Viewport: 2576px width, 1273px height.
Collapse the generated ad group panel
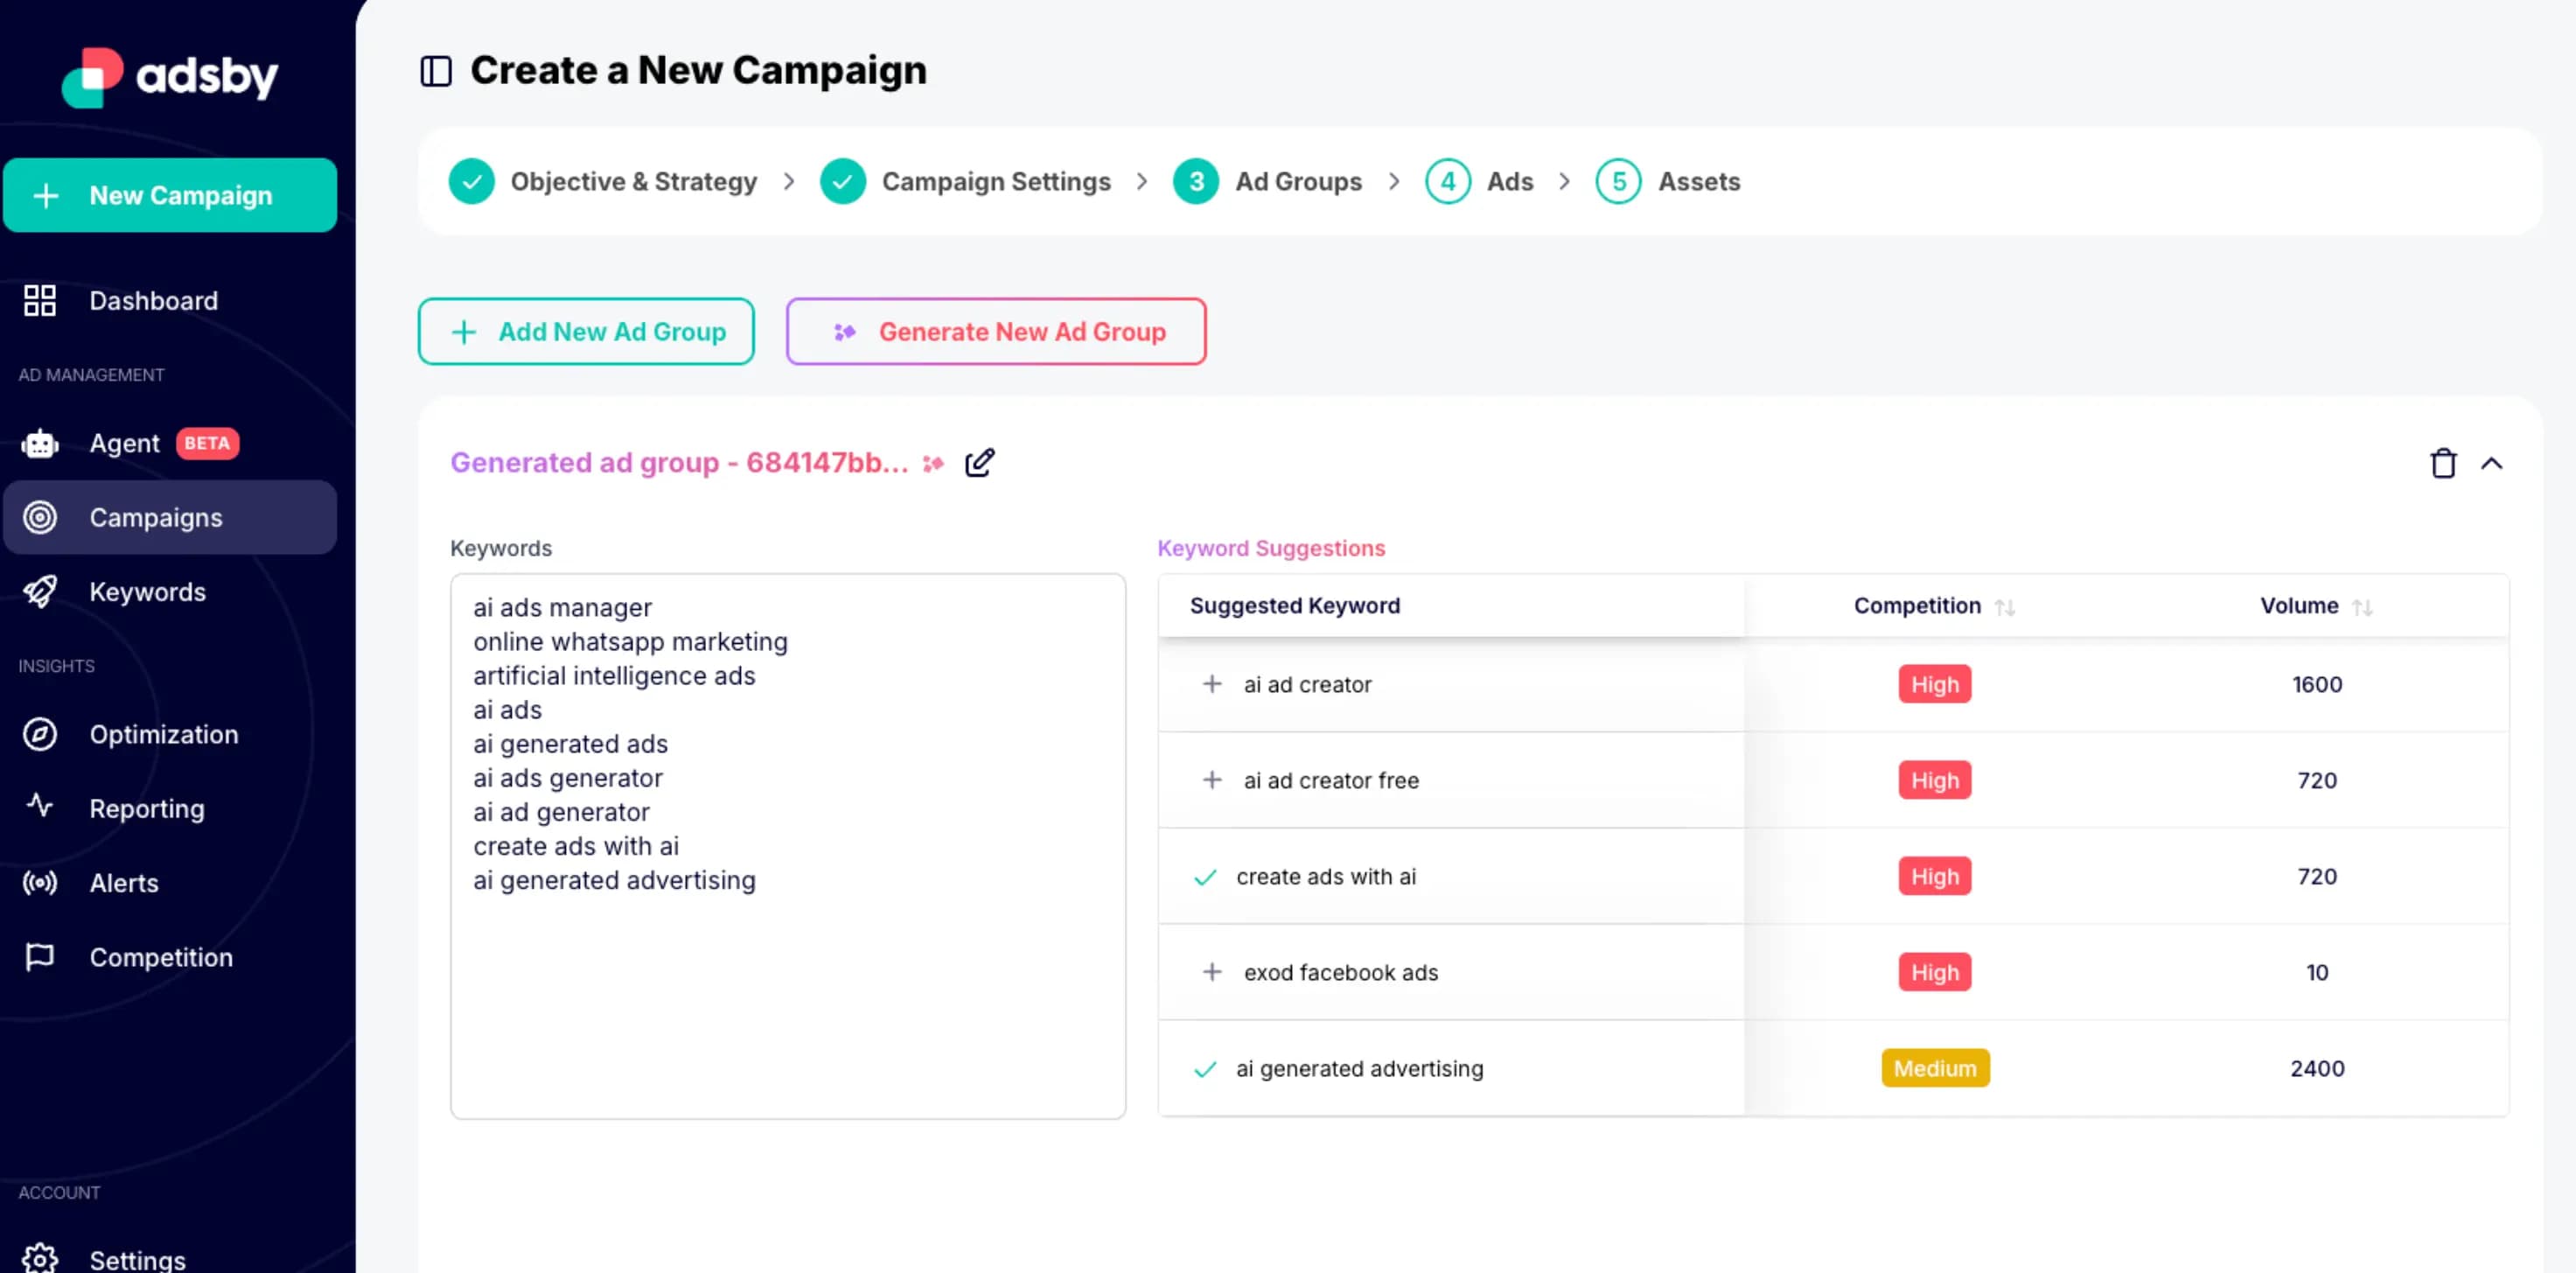(x=2493, y=463)
